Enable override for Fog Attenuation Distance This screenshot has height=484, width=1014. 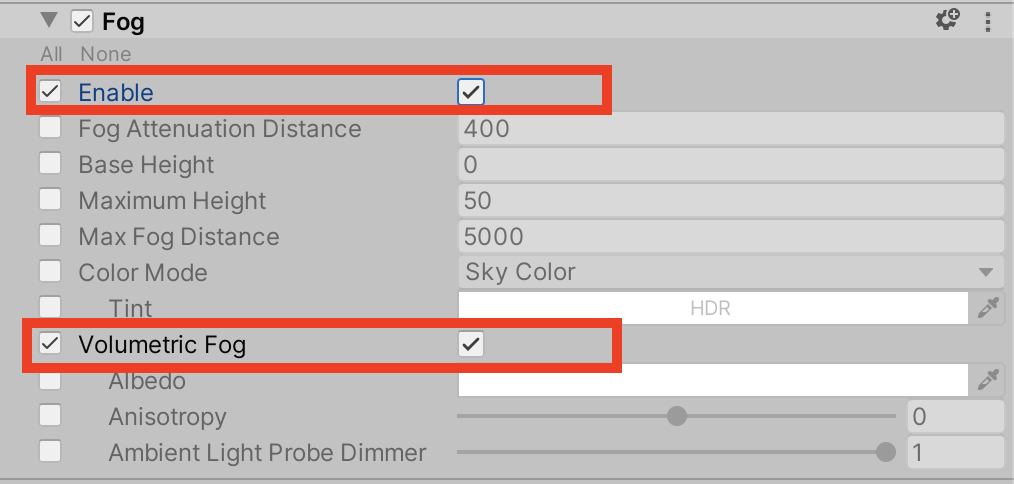pyautogui.click(x=50, y=128)
